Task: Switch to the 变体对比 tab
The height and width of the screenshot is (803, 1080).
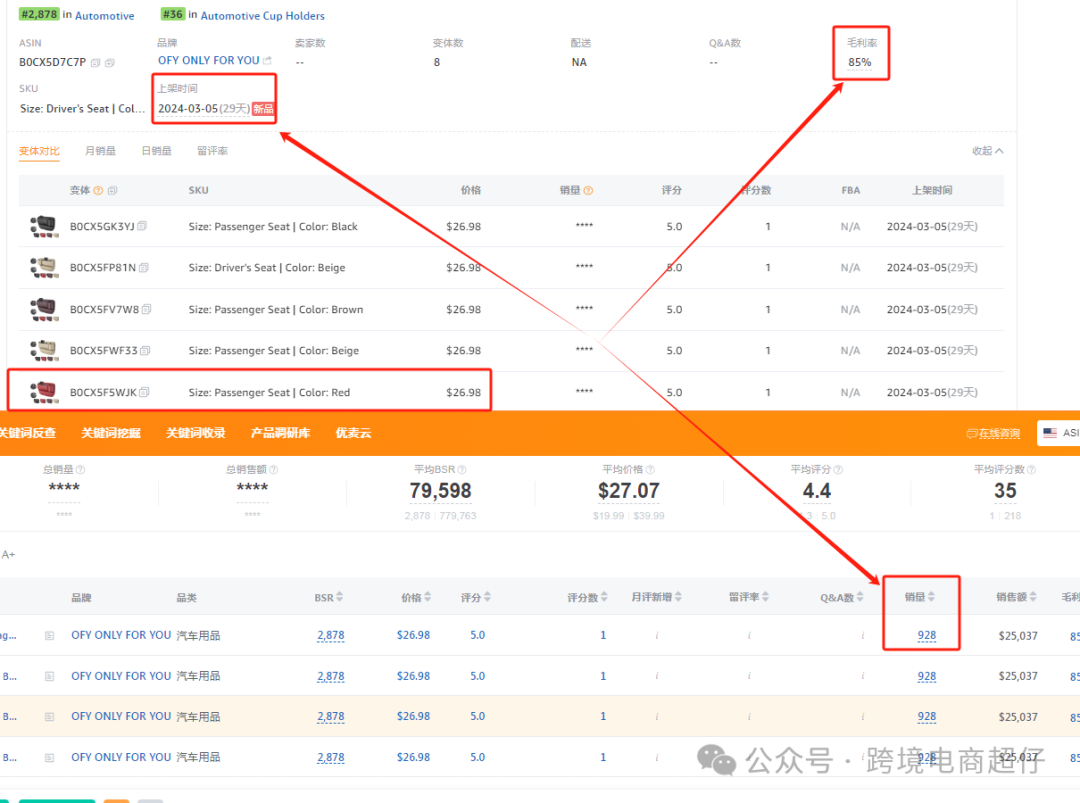Action: click(39, 151)
